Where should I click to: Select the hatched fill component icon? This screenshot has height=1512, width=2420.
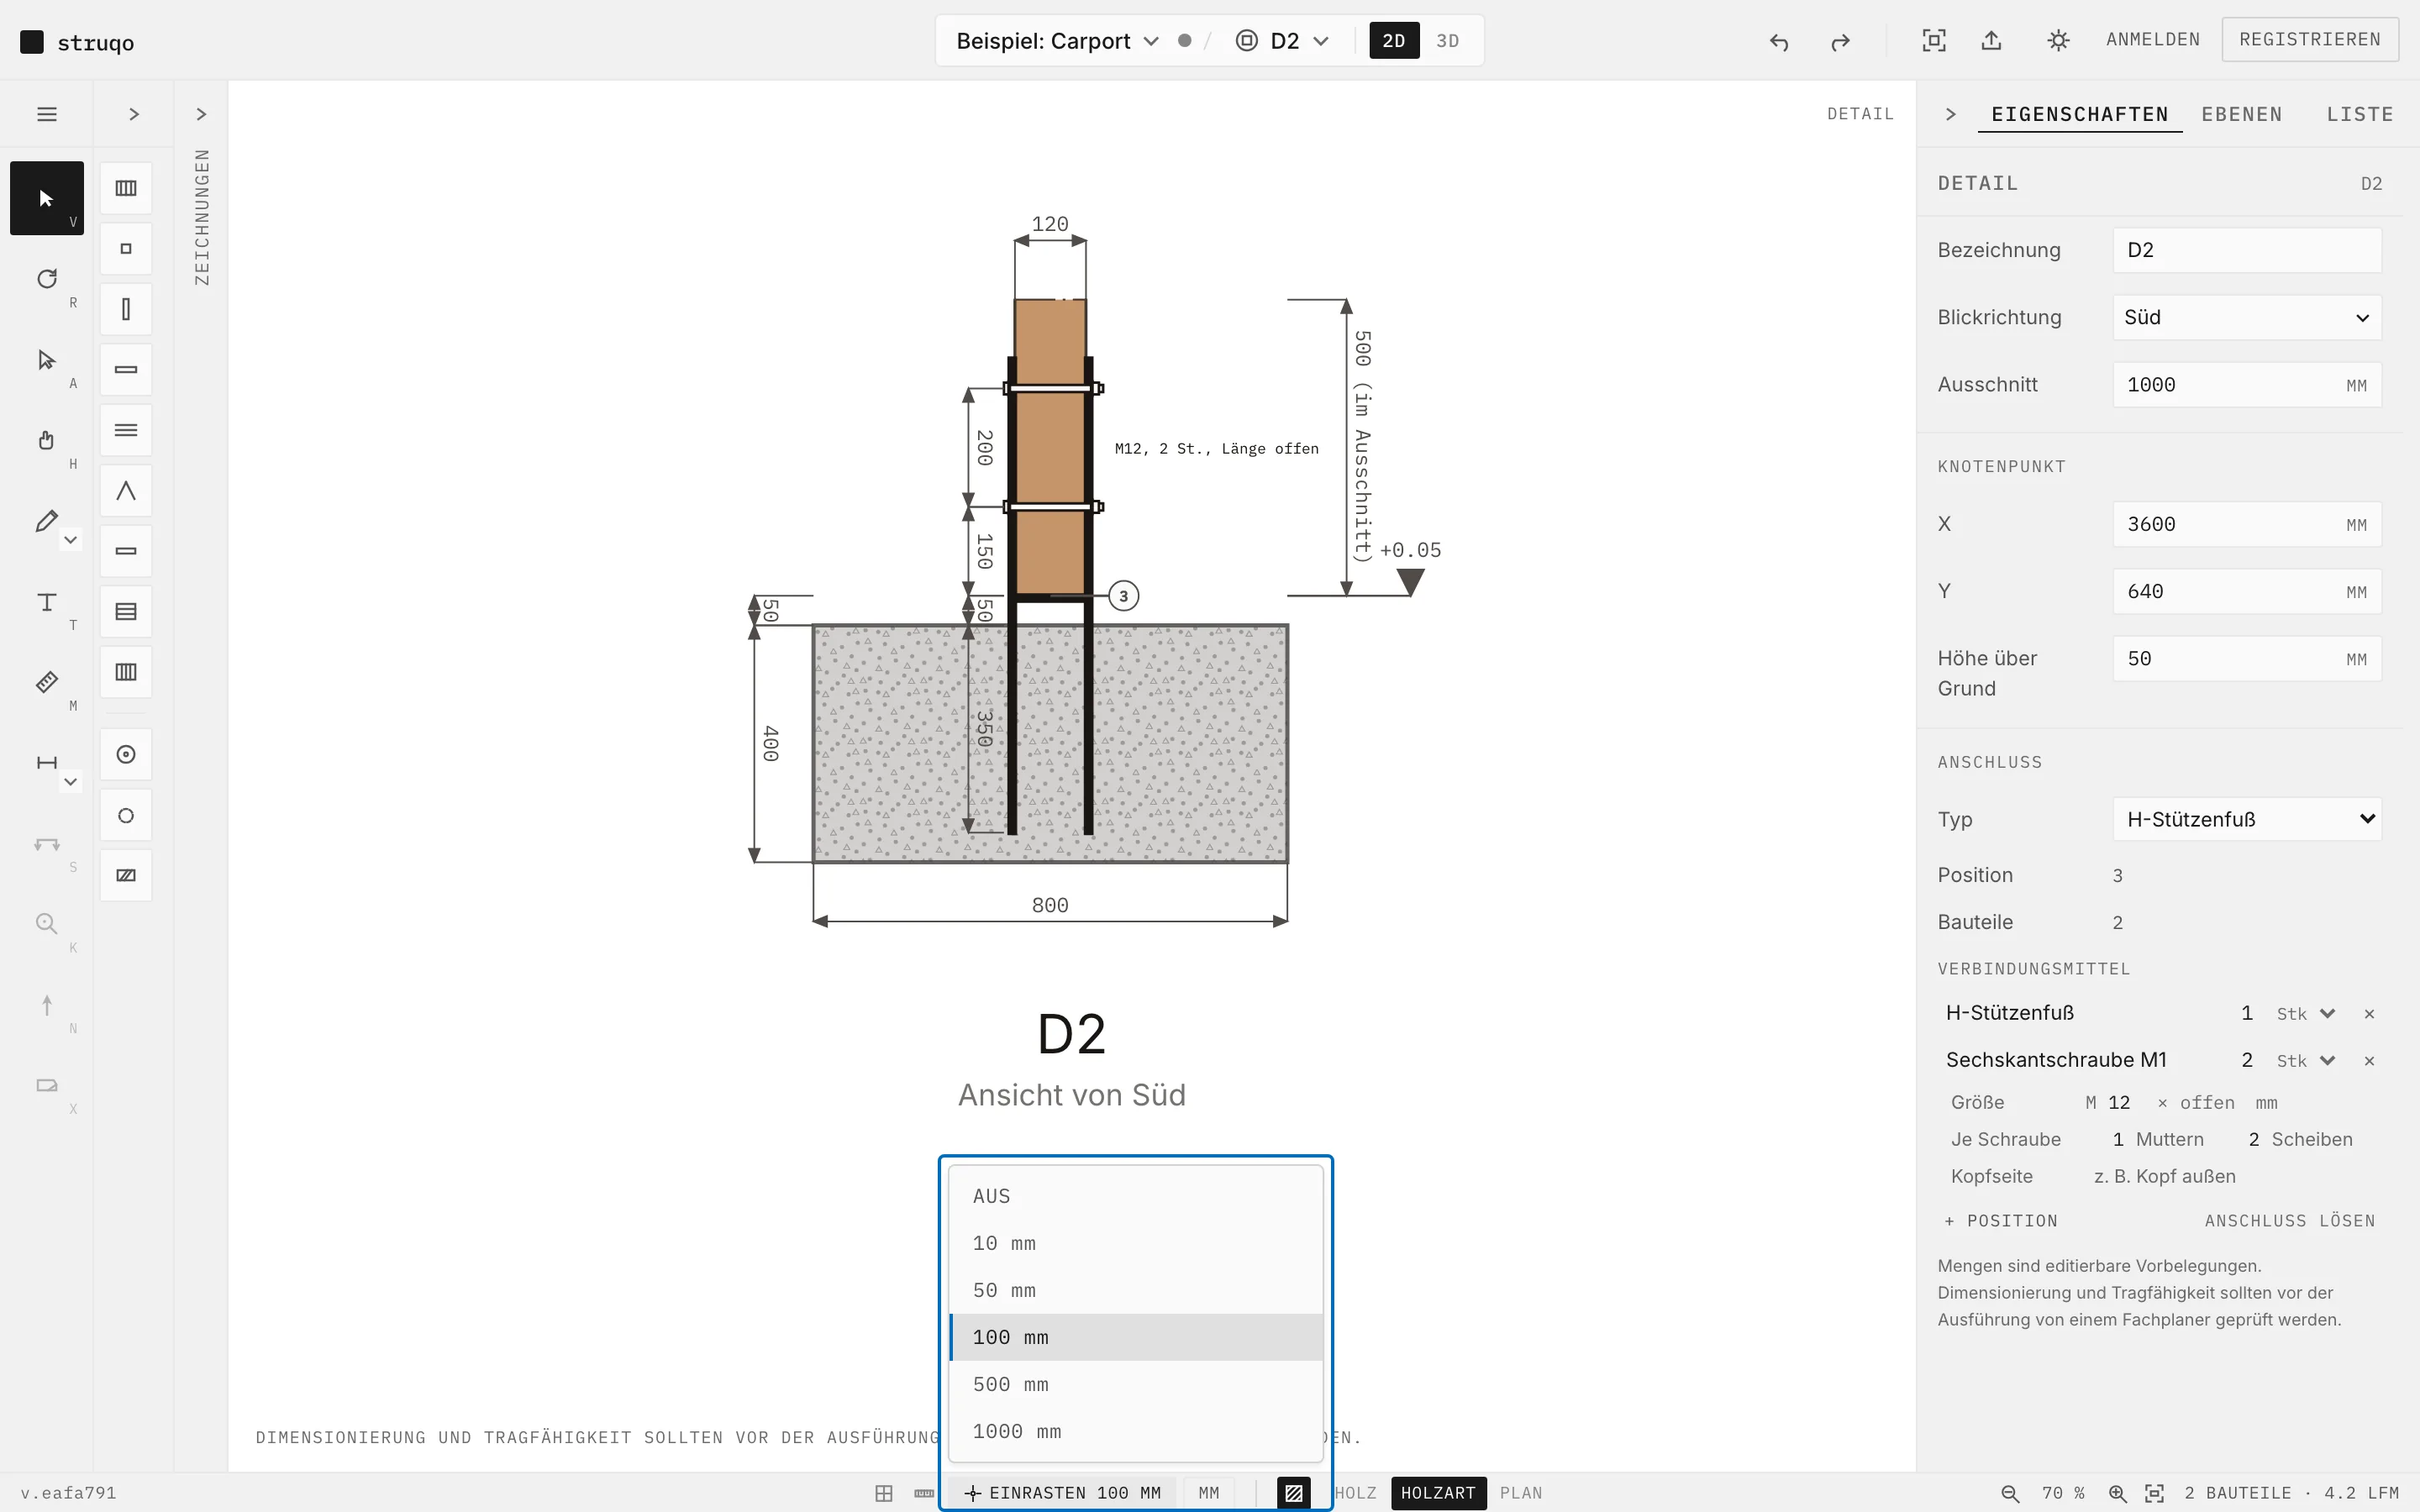(126, 875)
